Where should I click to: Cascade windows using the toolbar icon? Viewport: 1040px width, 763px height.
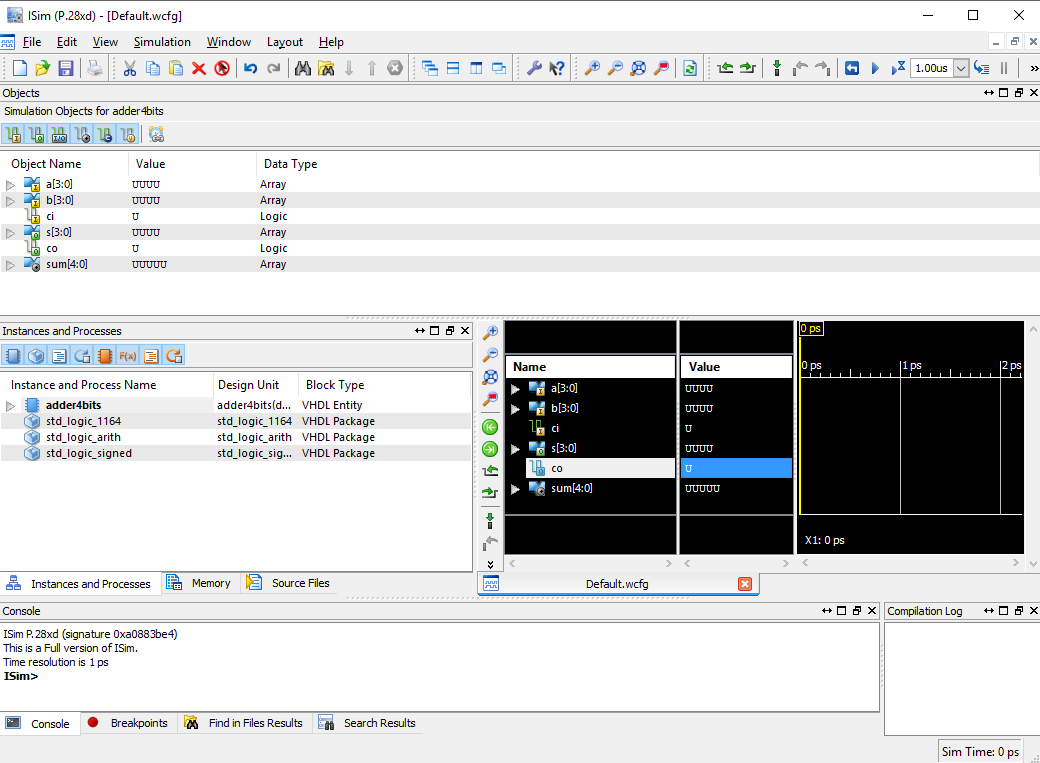pyautogui.click(x=430, y=68)
